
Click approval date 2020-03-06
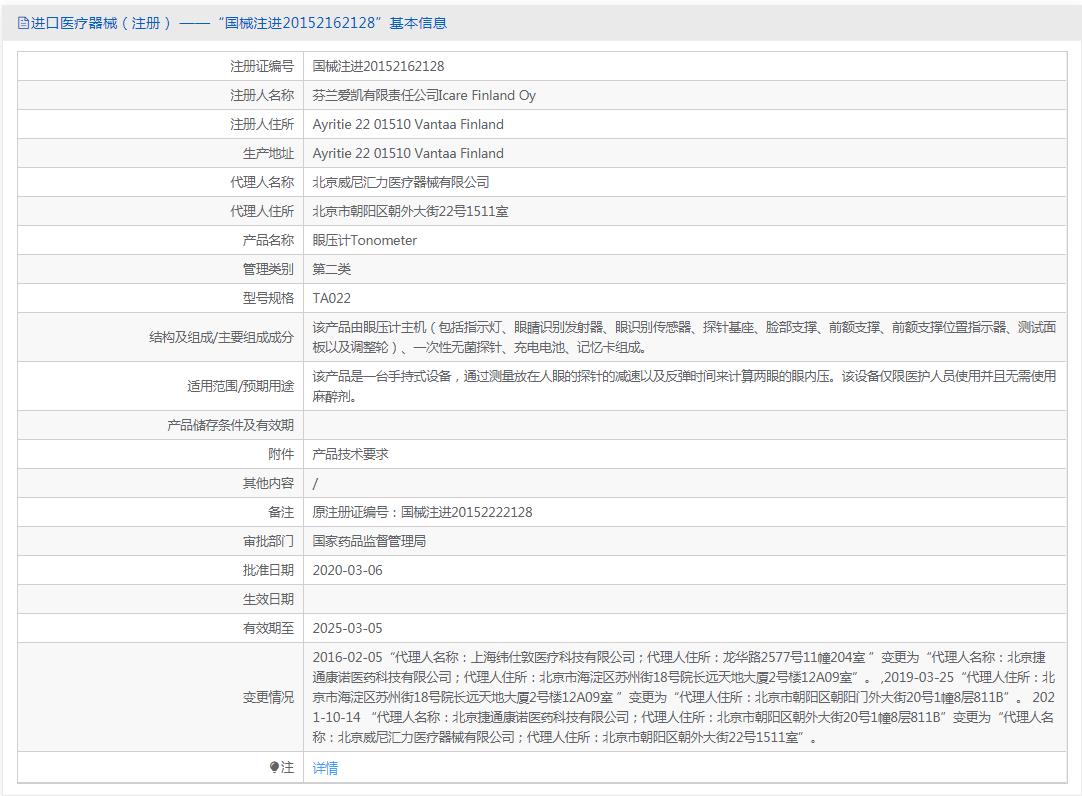[347, 570]
